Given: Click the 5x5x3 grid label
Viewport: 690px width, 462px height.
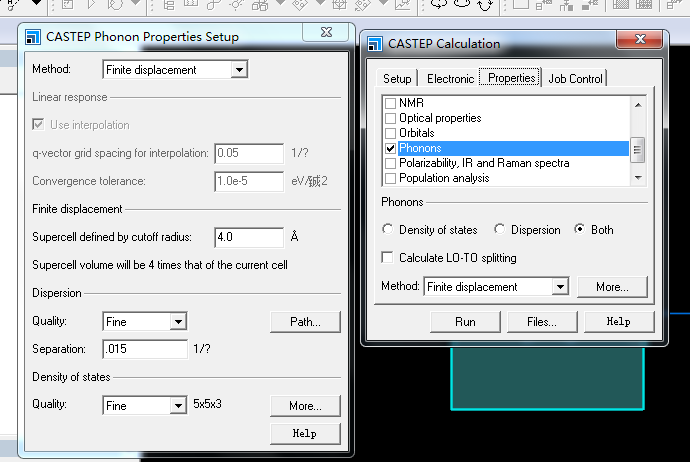Looking at the screenshot, I should coord(207,404).
